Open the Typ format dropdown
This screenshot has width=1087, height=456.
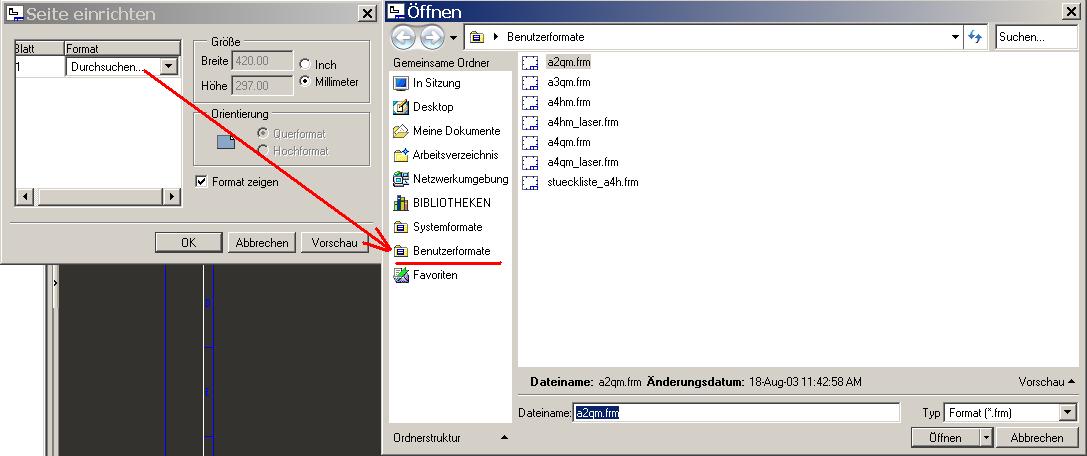[1068, 413]
